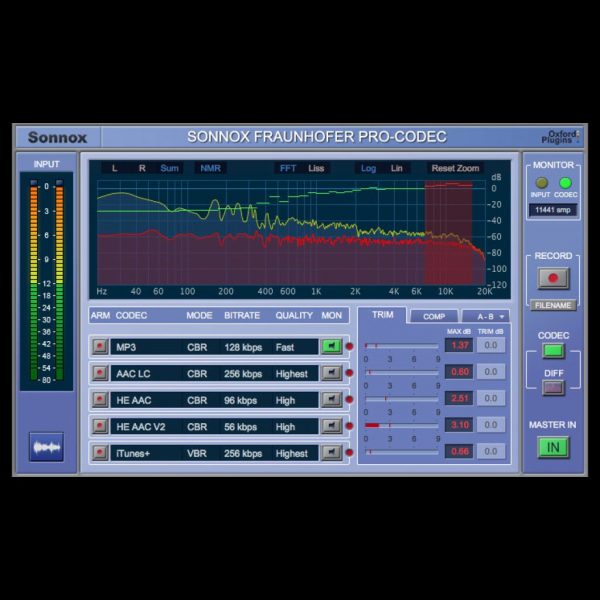Screen dimensions: 600x600
Task: Toggle the DIFF audition button
Action: pyautogui.click(x=553, y=388)
